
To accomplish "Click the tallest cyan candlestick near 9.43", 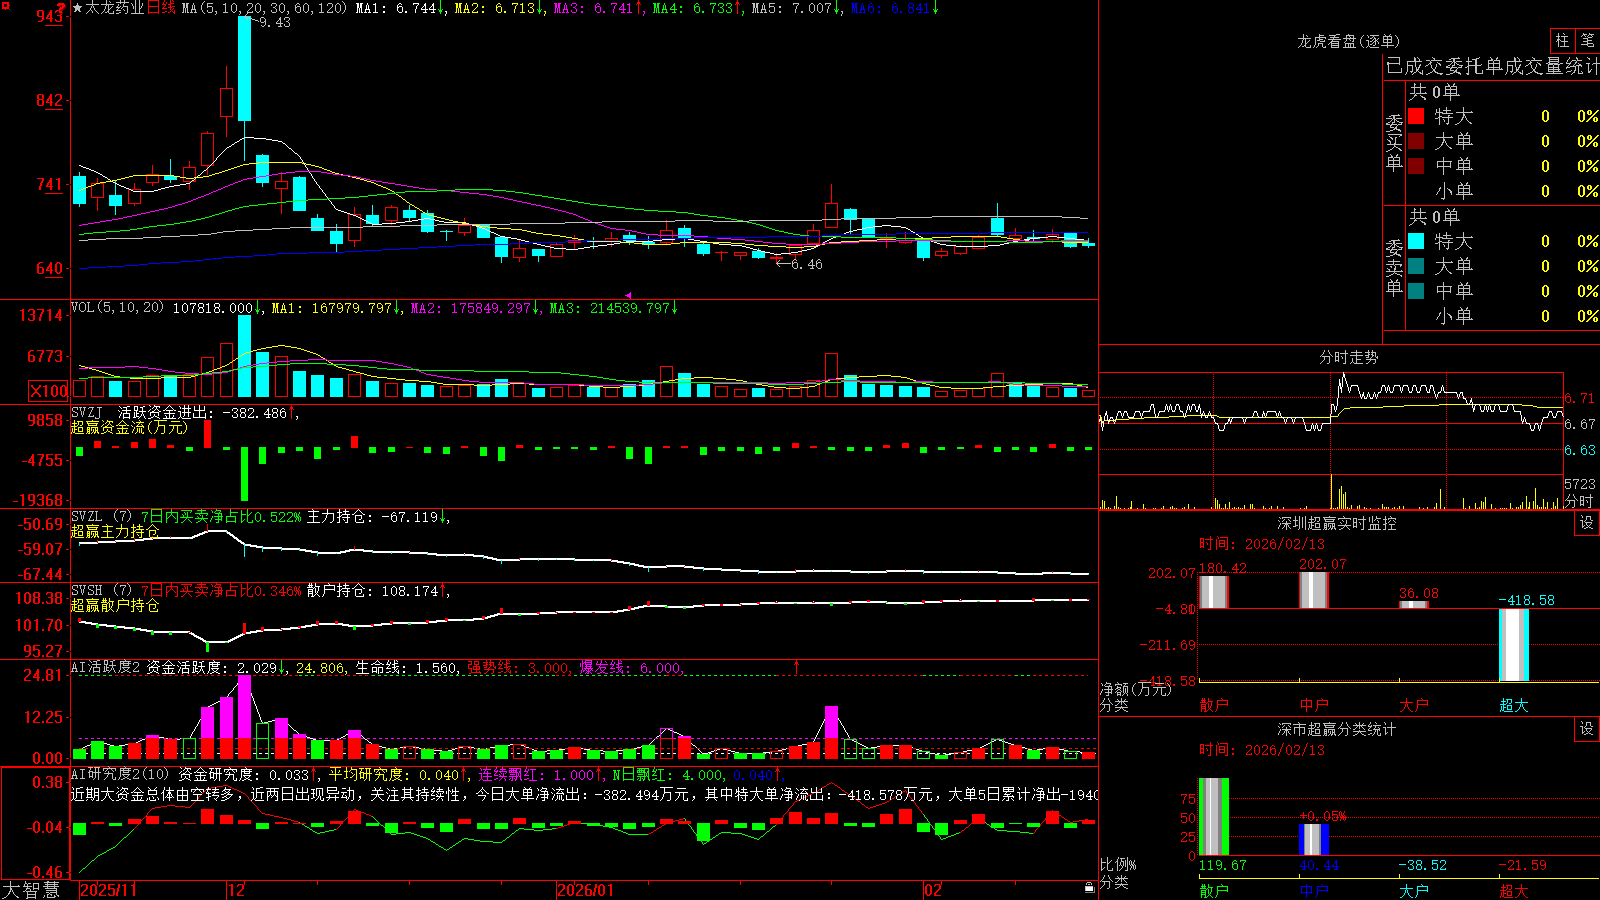I will pyautogui.click(x=244, y=68).
